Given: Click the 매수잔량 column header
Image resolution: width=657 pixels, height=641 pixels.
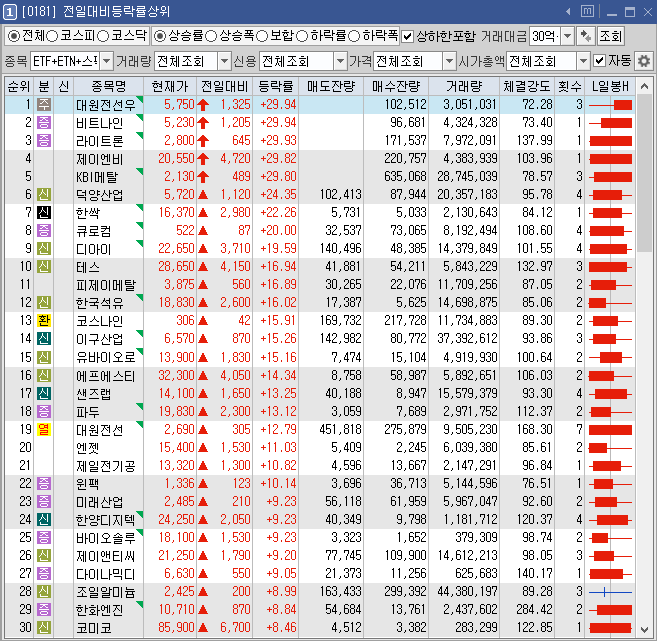Looking at the screenshot, I should coord(396,86).
